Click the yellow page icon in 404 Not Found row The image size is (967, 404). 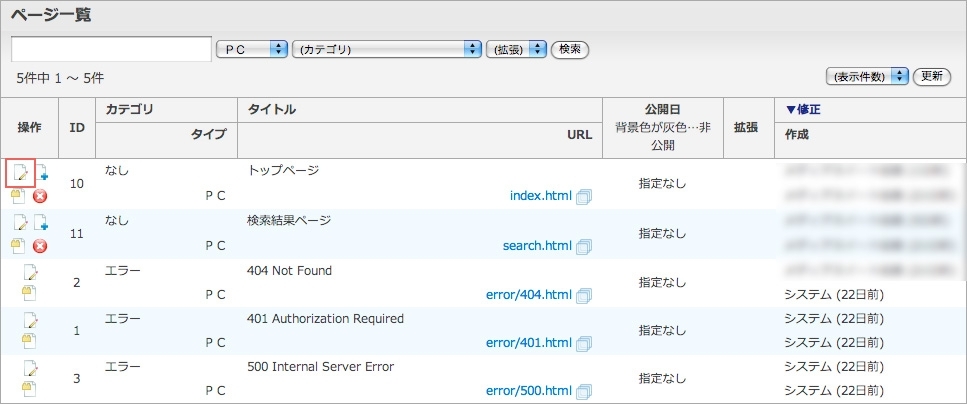coord(29,294)
